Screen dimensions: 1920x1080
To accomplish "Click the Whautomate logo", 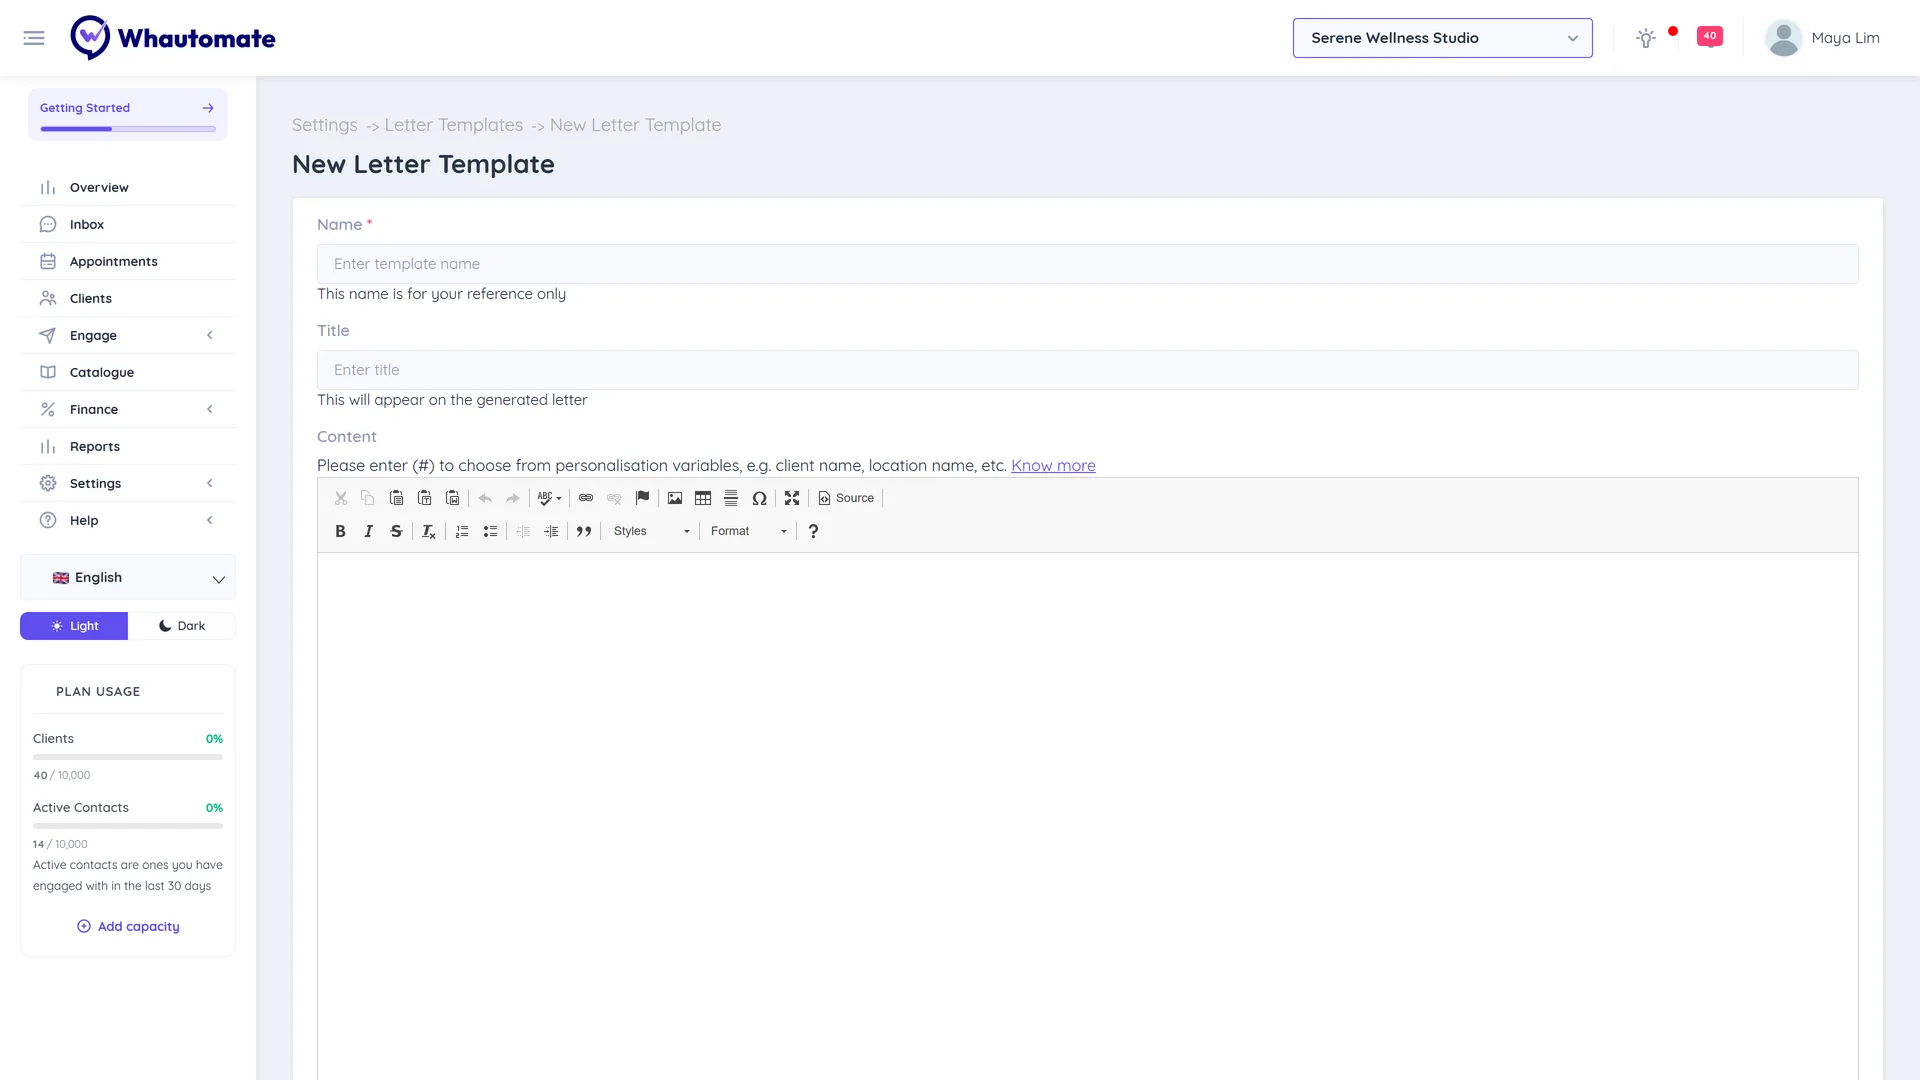I will pyautogui.click(x=173, y=38).
